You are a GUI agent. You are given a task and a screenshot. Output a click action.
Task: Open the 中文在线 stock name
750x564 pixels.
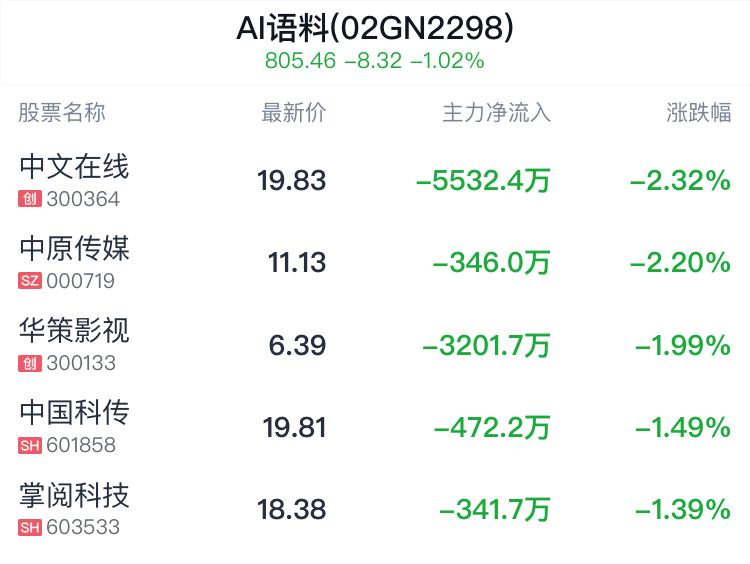pyautogui.click(x=74, y=166)
